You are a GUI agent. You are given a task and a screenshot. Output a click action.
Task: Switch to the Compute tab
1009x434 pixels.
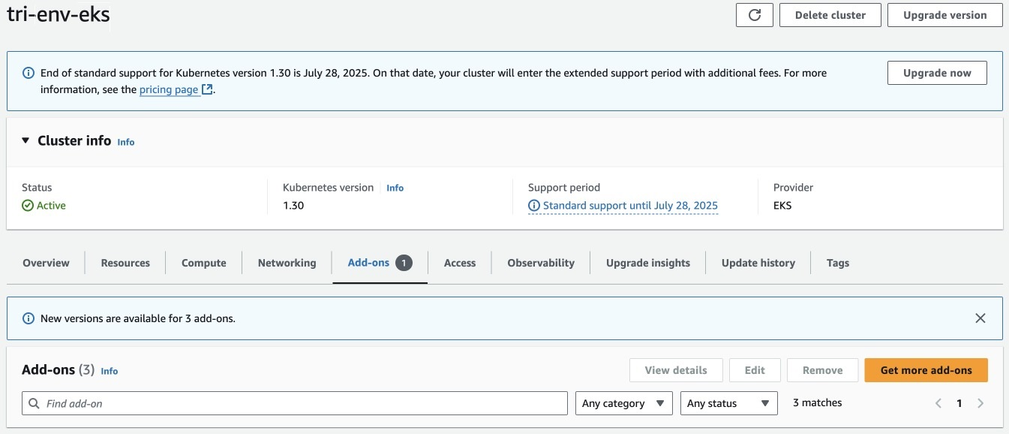click(204, 263)
